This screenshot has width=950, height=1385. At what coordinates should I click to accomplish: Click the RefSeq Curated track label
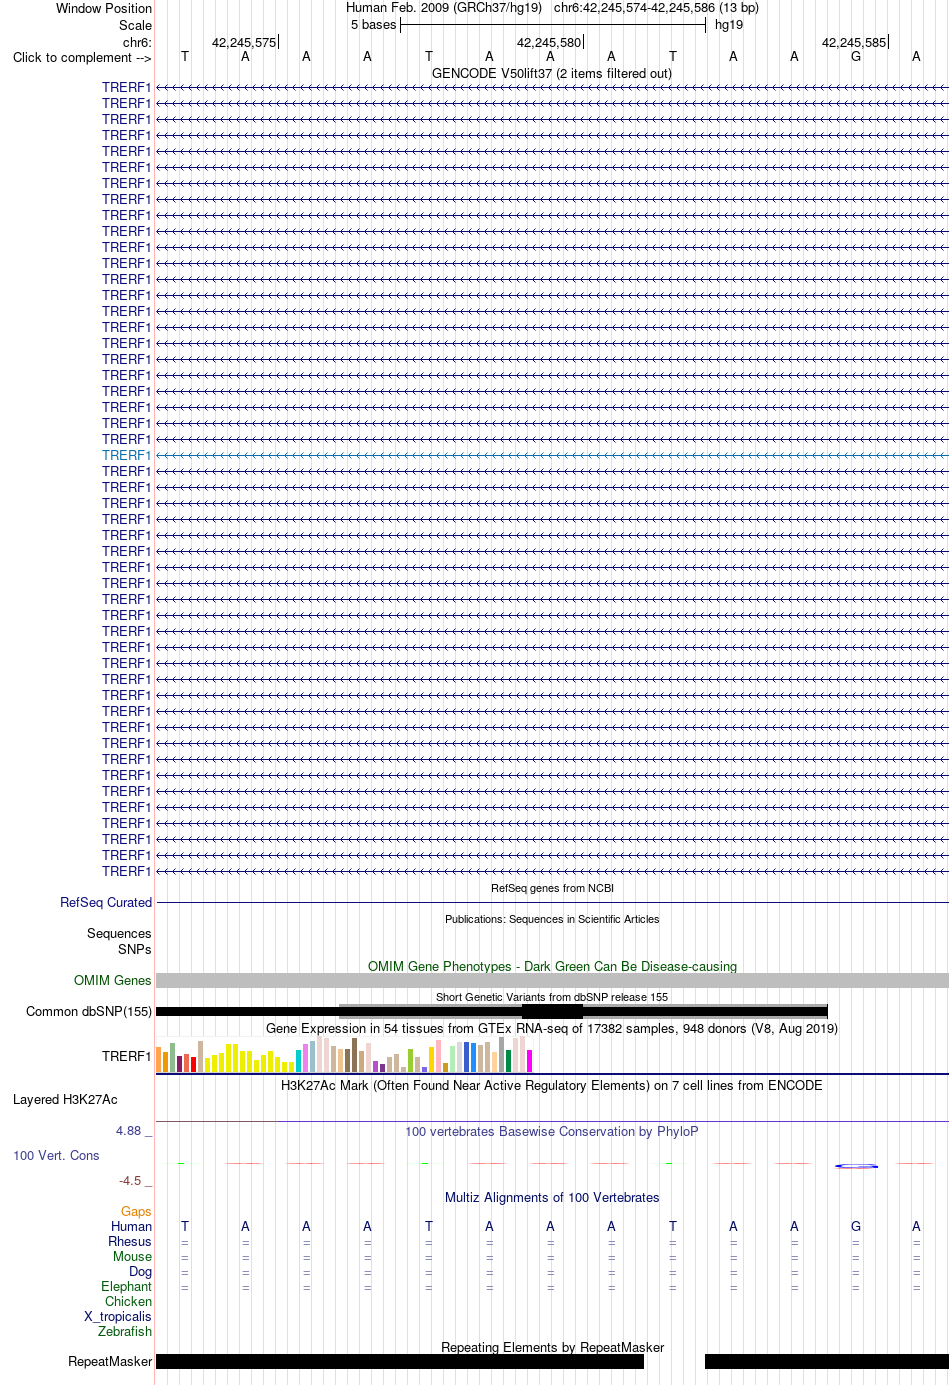[x=106, y=902]
